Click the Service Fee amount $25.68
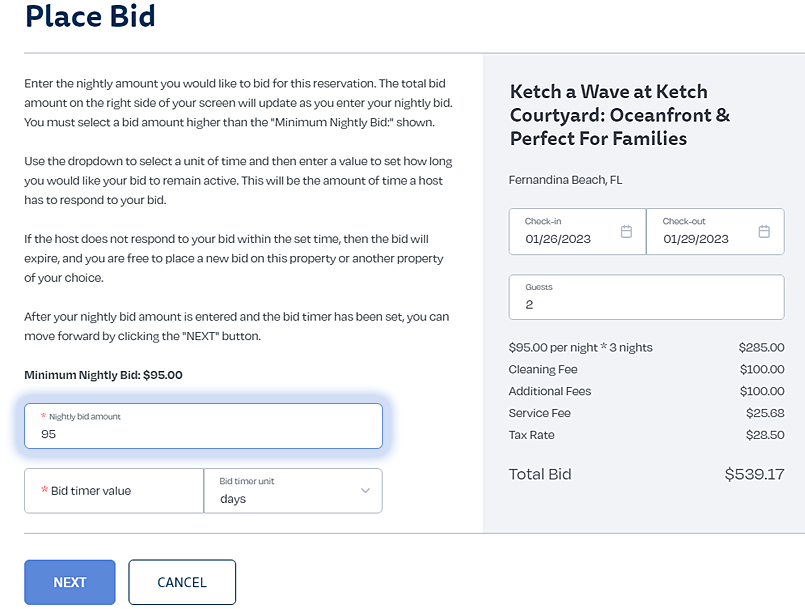 (x=764, y=413)
